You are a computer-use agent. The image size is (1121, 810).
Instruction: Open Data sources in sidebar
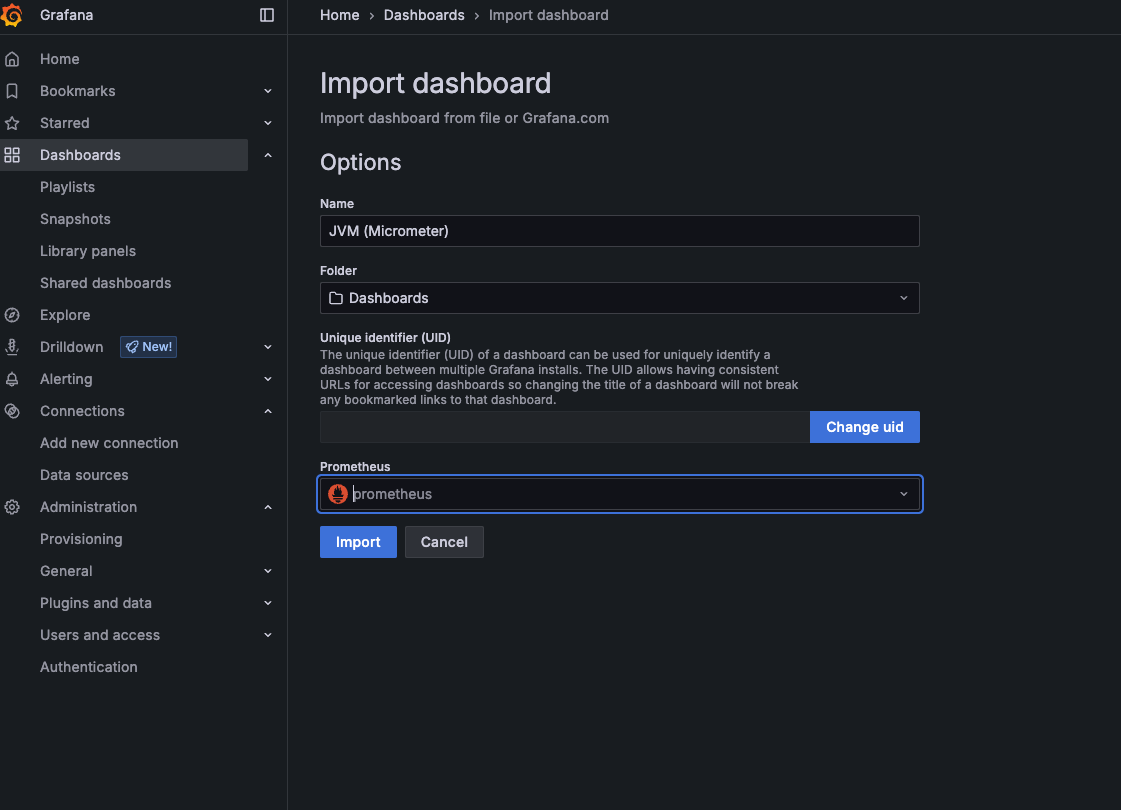click(x=84, y=475)
